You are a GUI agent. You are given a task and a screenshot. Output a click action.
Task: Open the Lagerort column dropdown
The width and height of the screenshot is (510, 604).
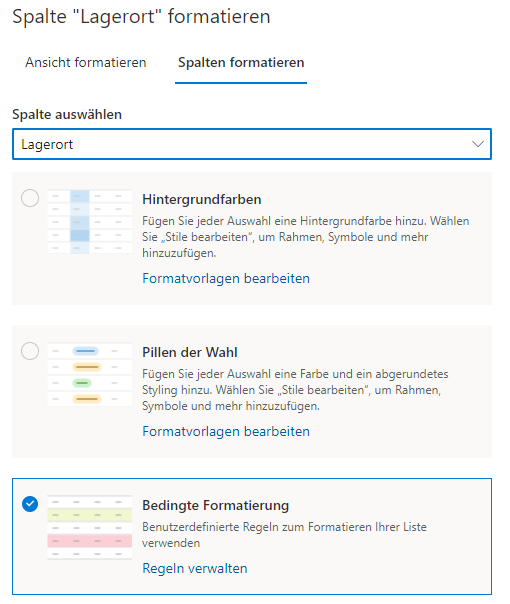(252, 144)
